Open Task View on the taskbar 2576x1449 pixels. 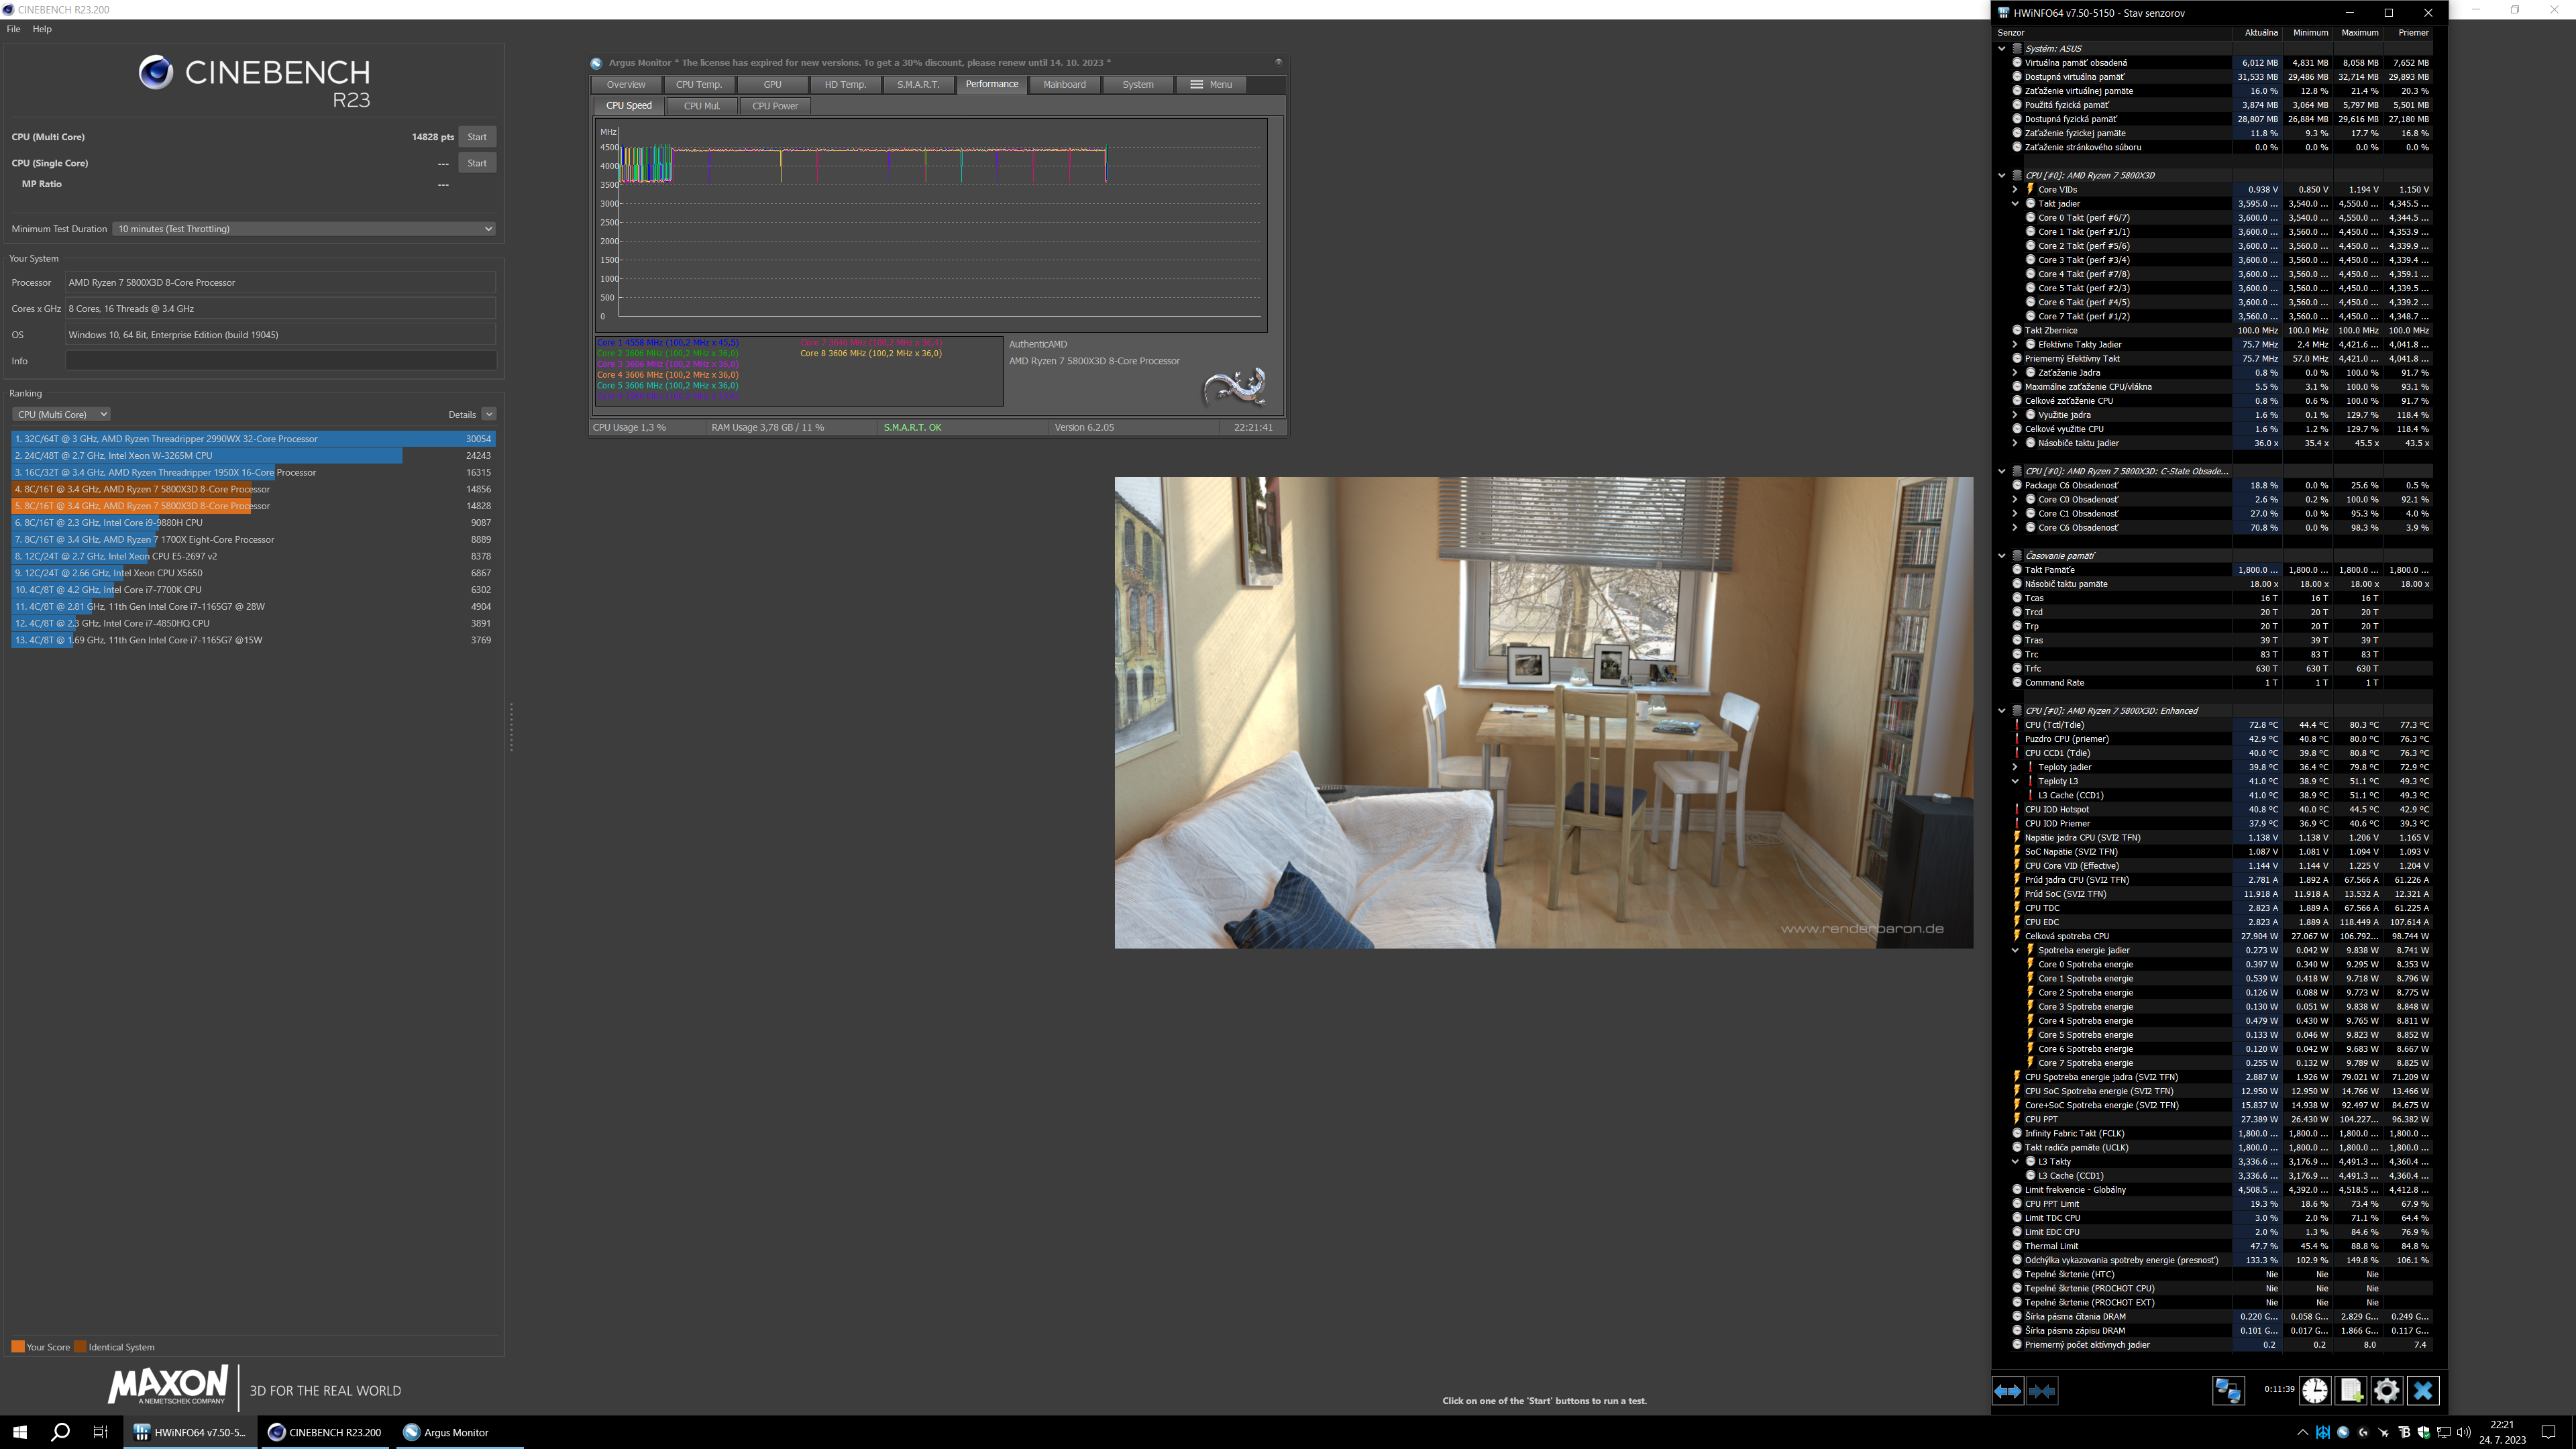tap(100, 1432)
